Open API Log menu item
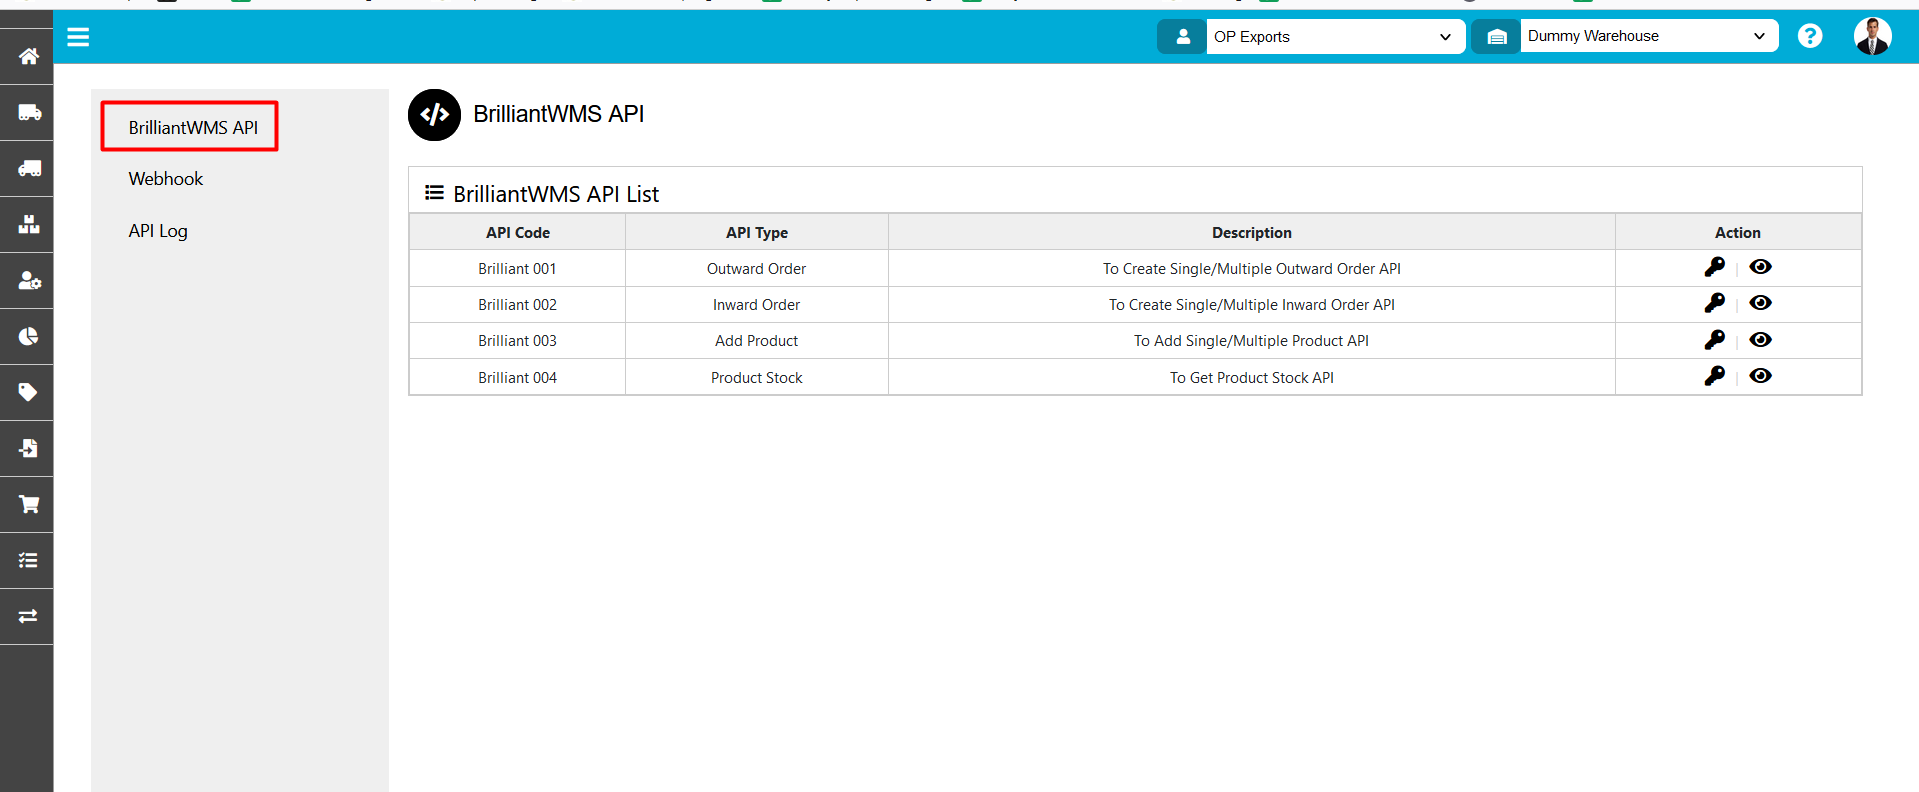 click(158, 231)
